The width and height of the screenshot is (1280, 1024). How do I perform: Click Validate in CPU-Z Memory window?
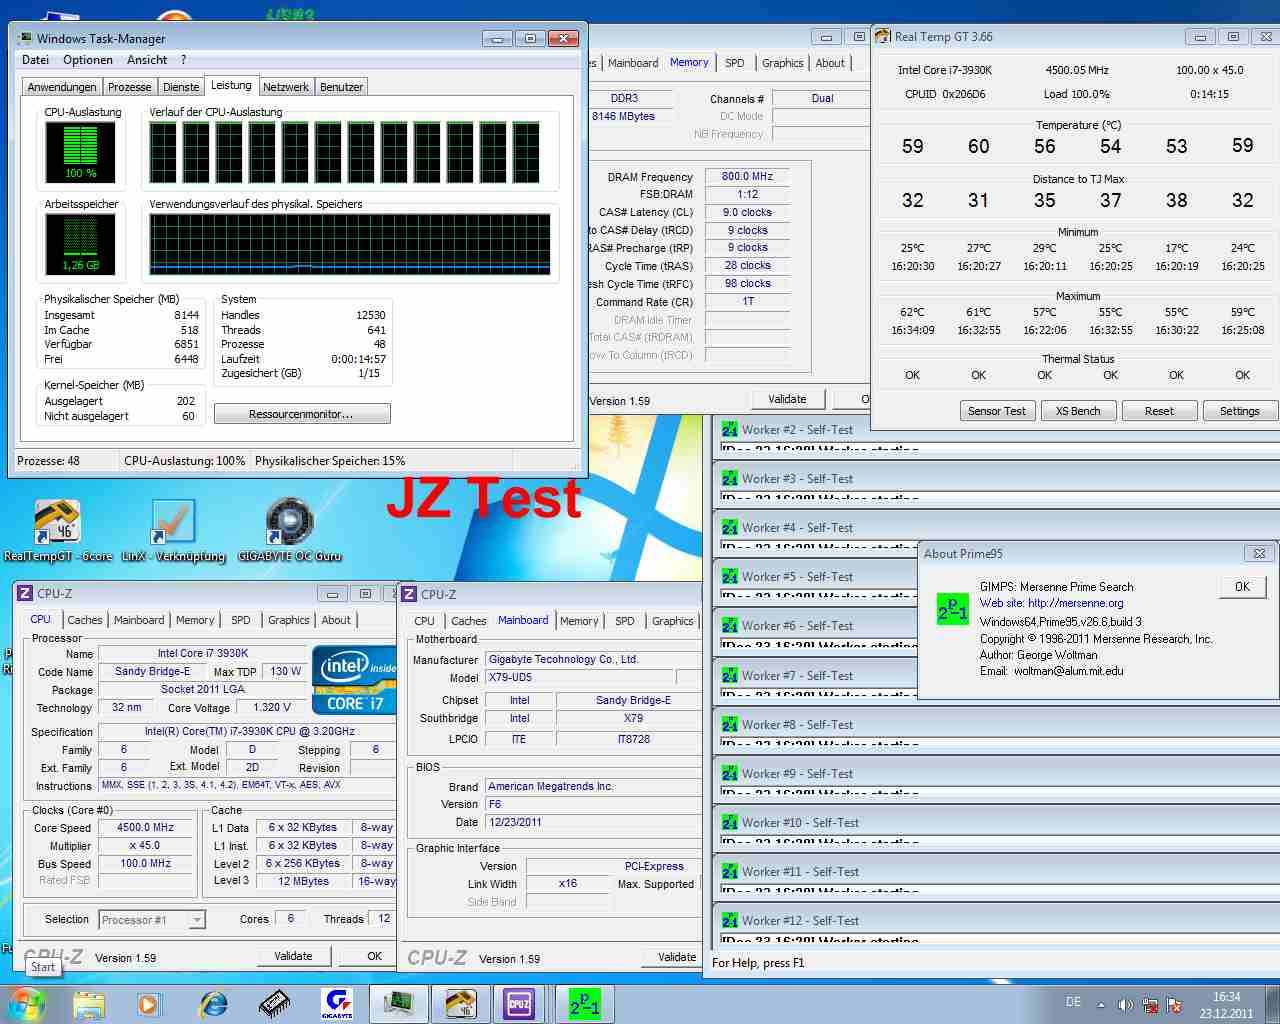(787, 399)
